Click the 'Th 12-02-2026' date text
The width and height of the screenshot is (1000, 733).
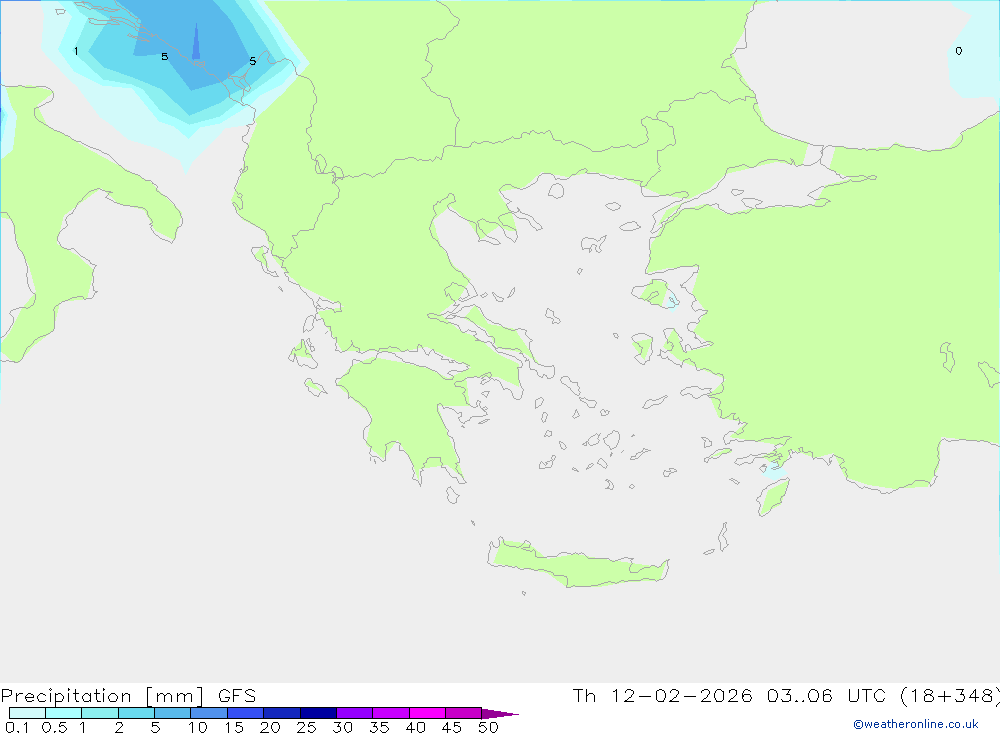[663, 695]
